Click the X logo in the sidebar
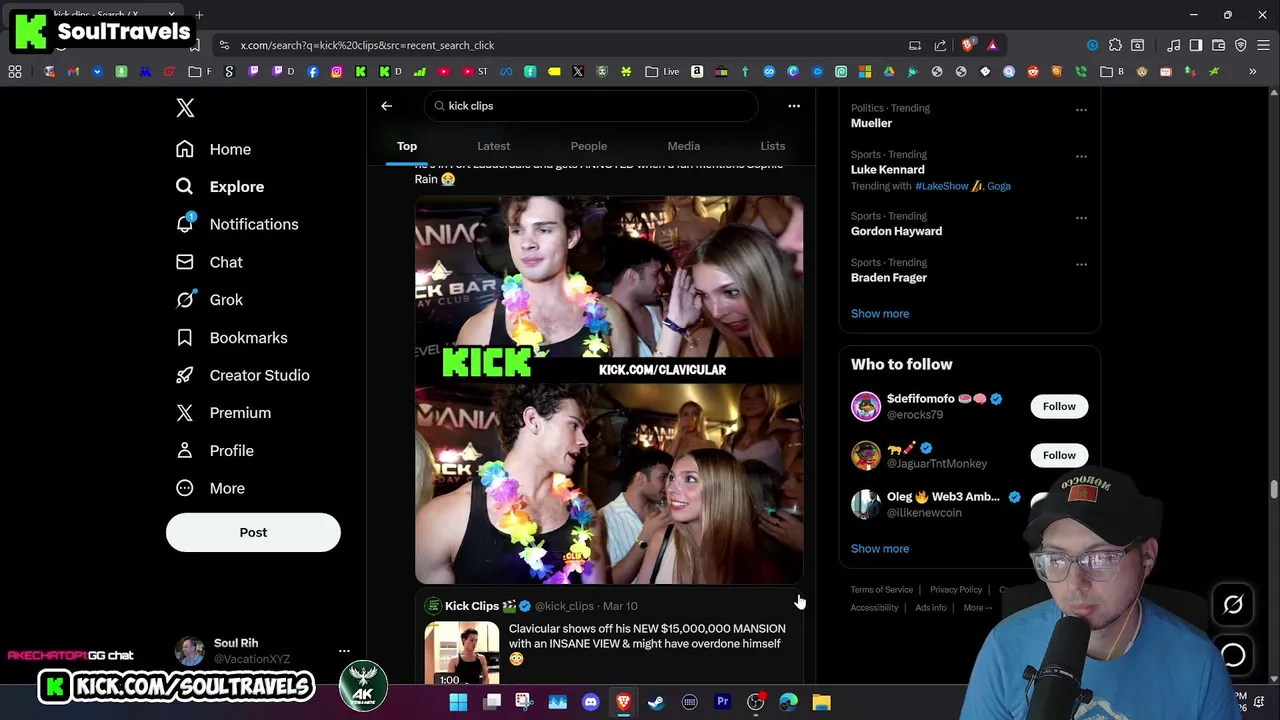The height and width of the screenshot is (720, 1280). pyautogui.click(x=185, y=108)
